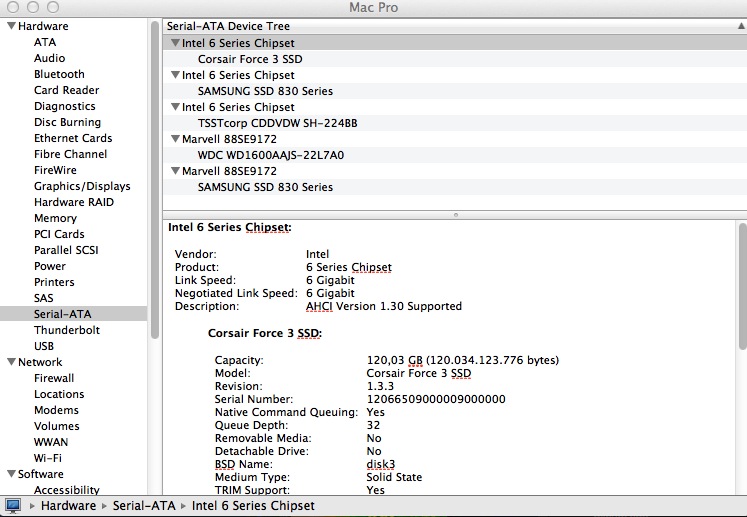Click the detail pane vertical scrollbar
Image resolution: width=747 pixels, height=517 pixels.
[743, 286]
